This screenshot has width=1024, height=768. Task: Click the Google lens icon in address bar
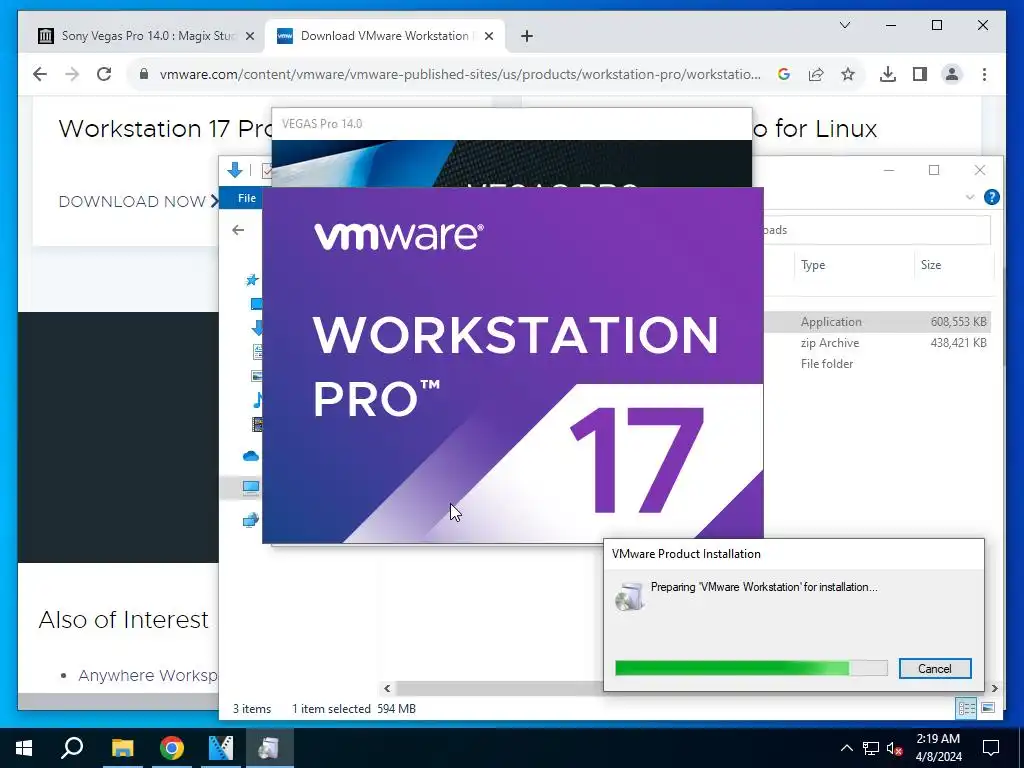pos(784,74)
